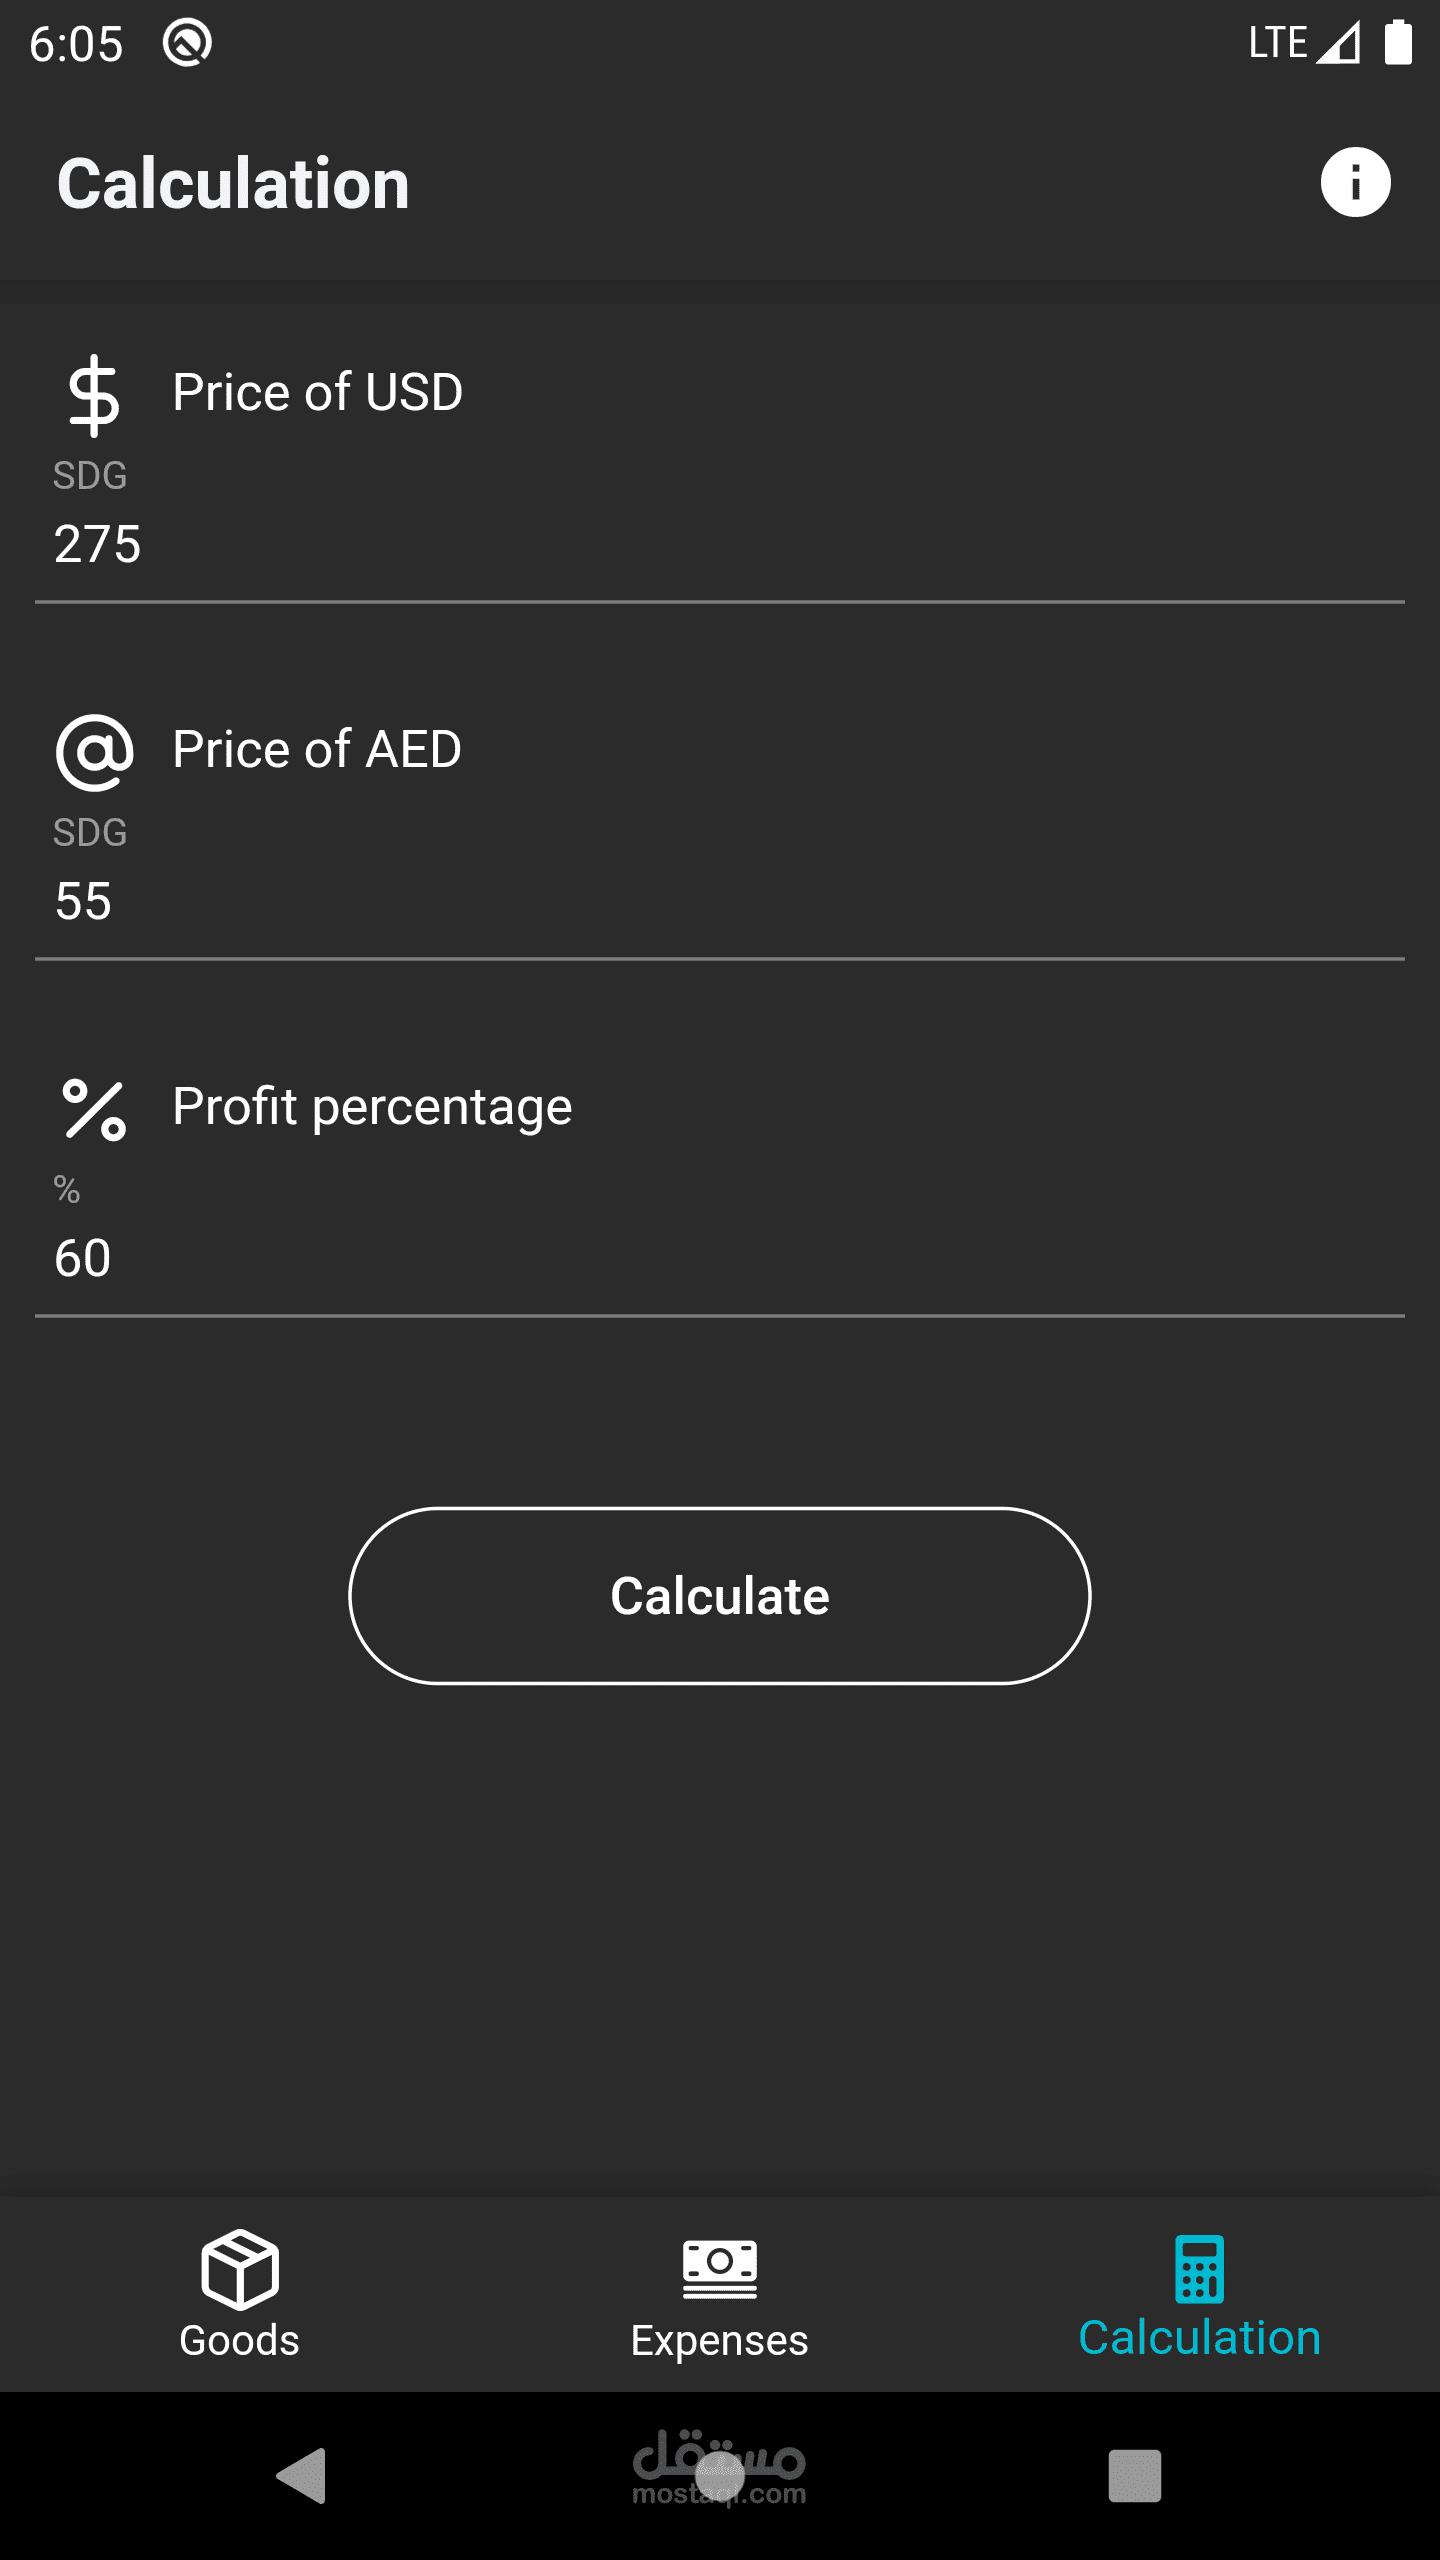Tap the Expenses cash icon
Viewport: 1440px width, 2560px height.
click(720, 2269)
